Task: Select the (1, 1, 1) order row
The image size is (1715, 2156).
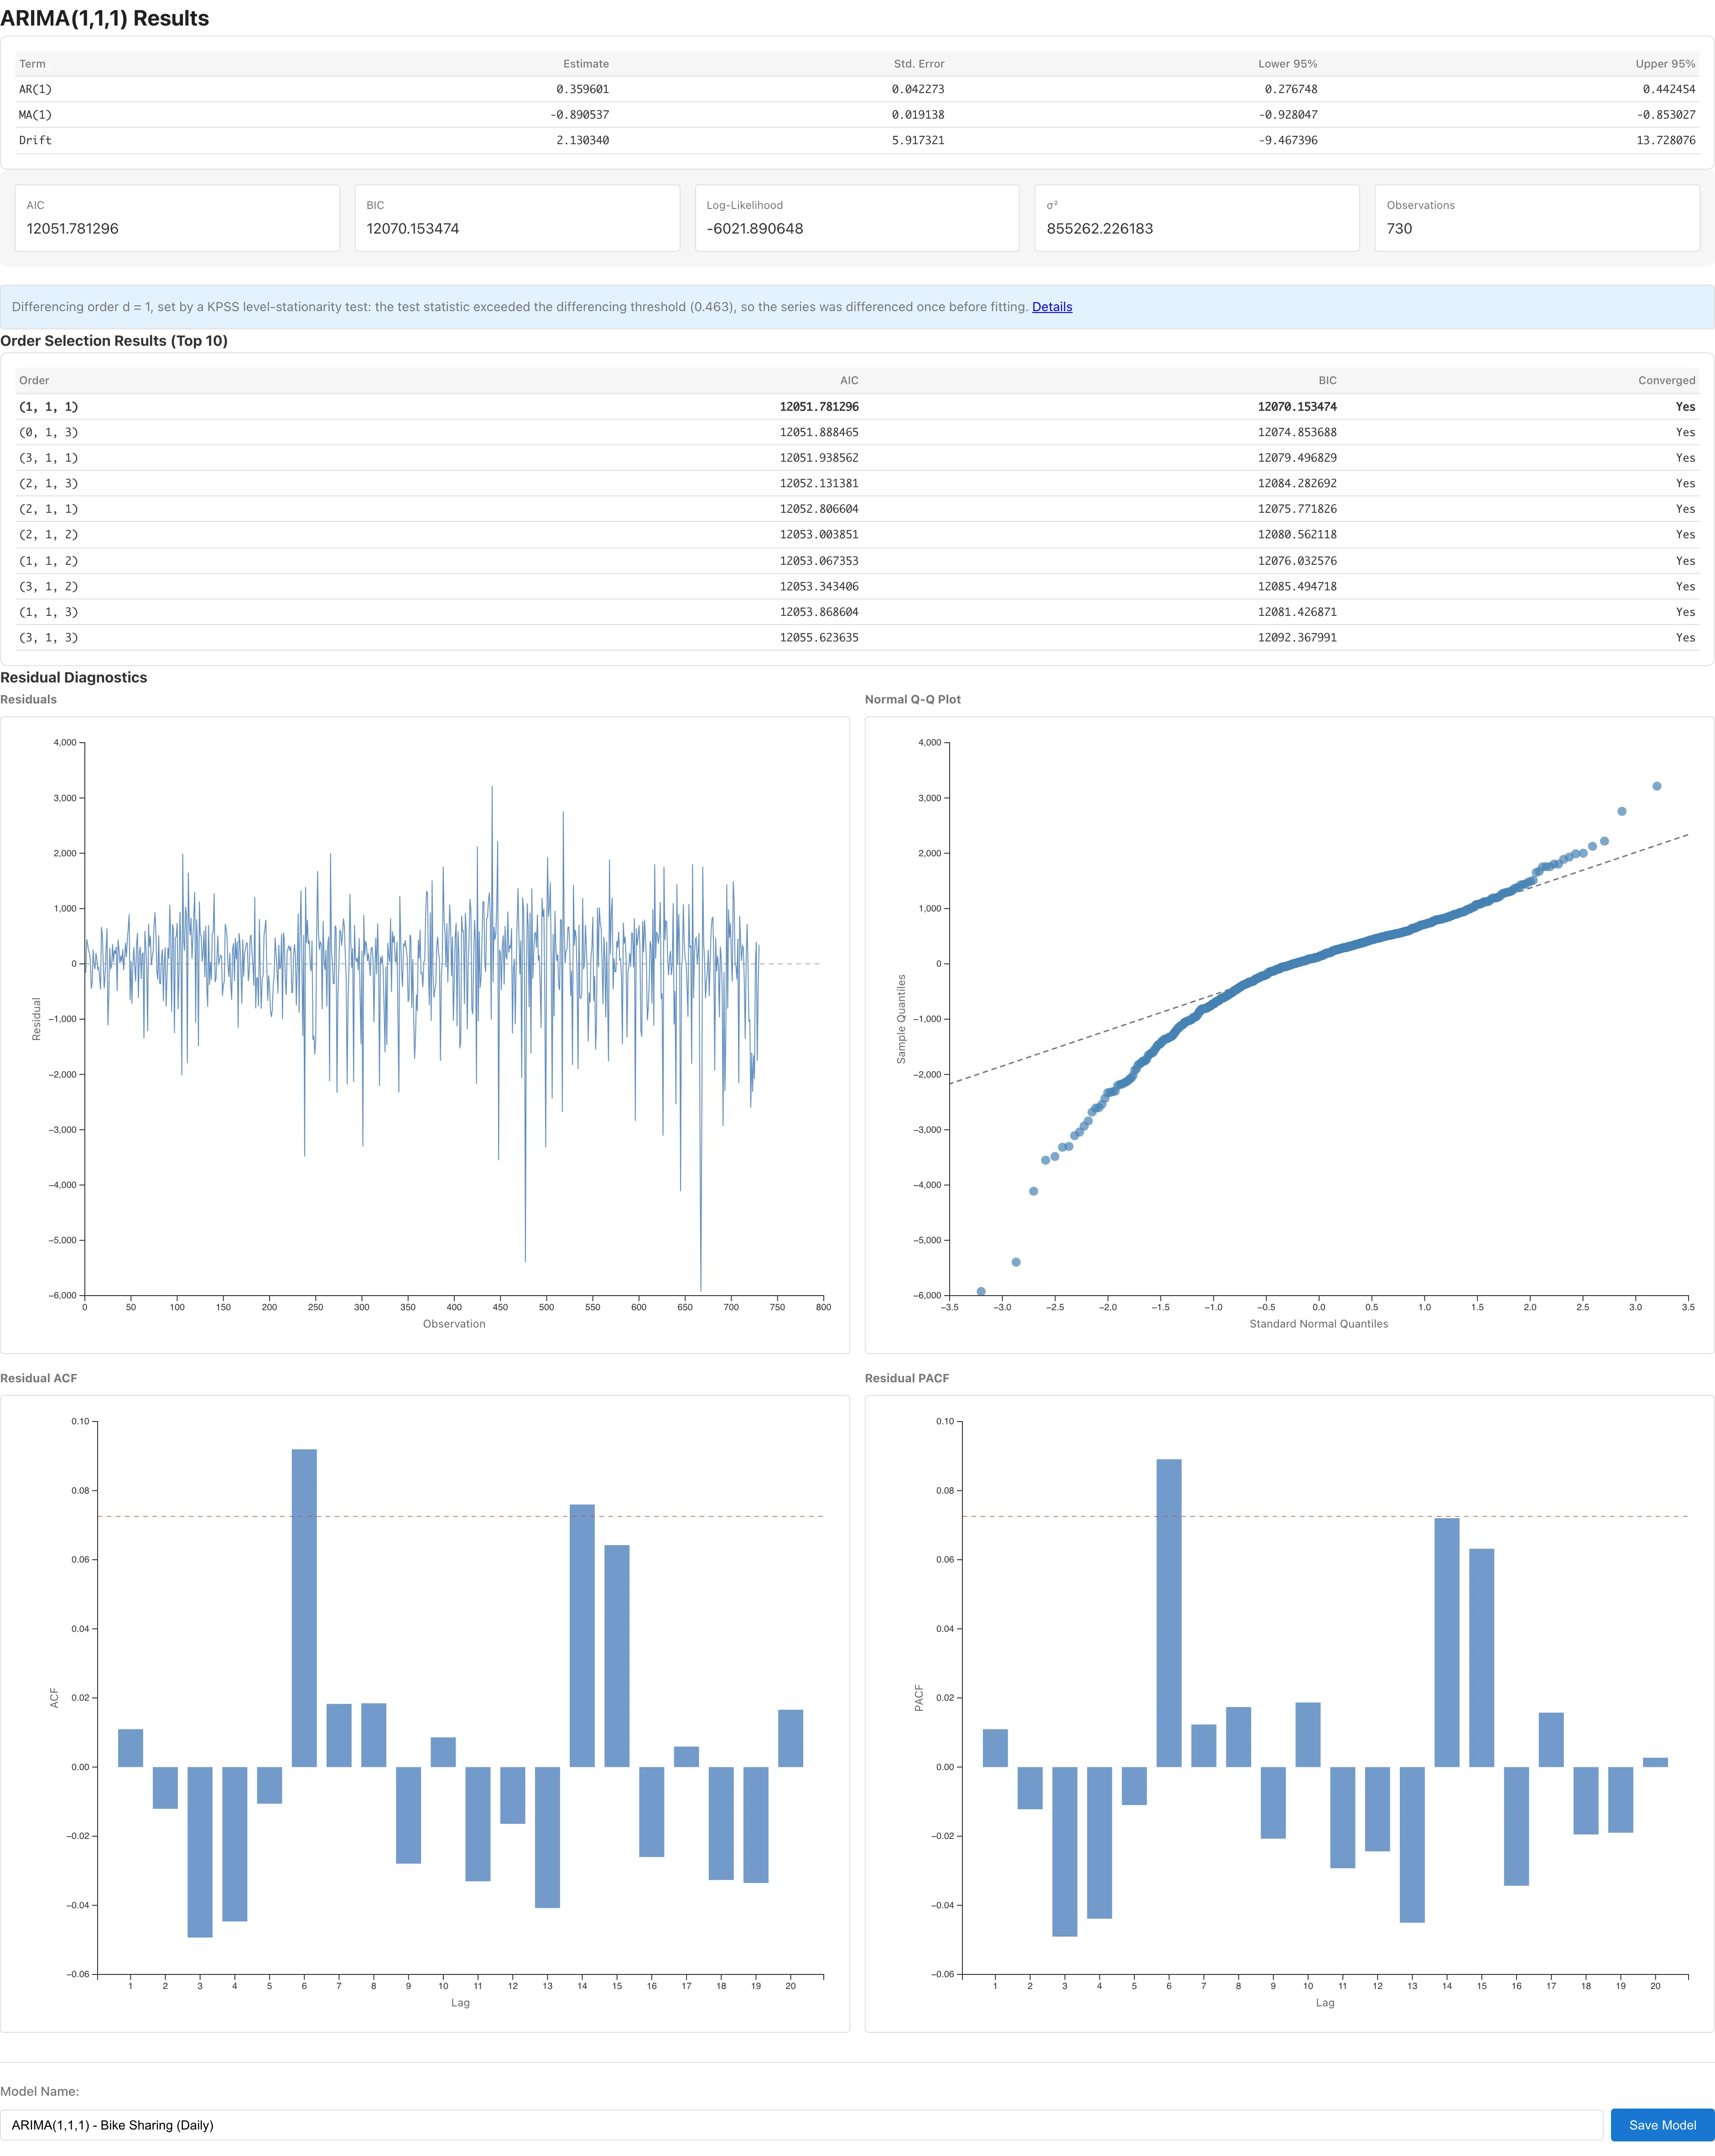Action: tap(857, 407)
